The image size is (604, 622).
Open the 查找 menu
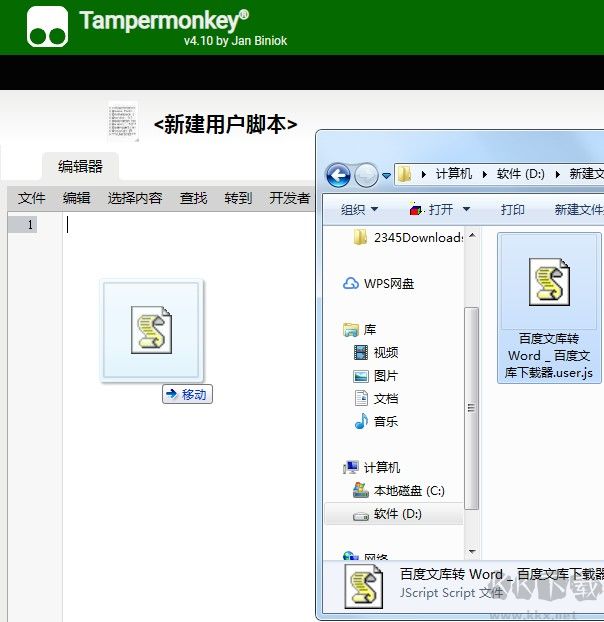click(x=193, y=198)
